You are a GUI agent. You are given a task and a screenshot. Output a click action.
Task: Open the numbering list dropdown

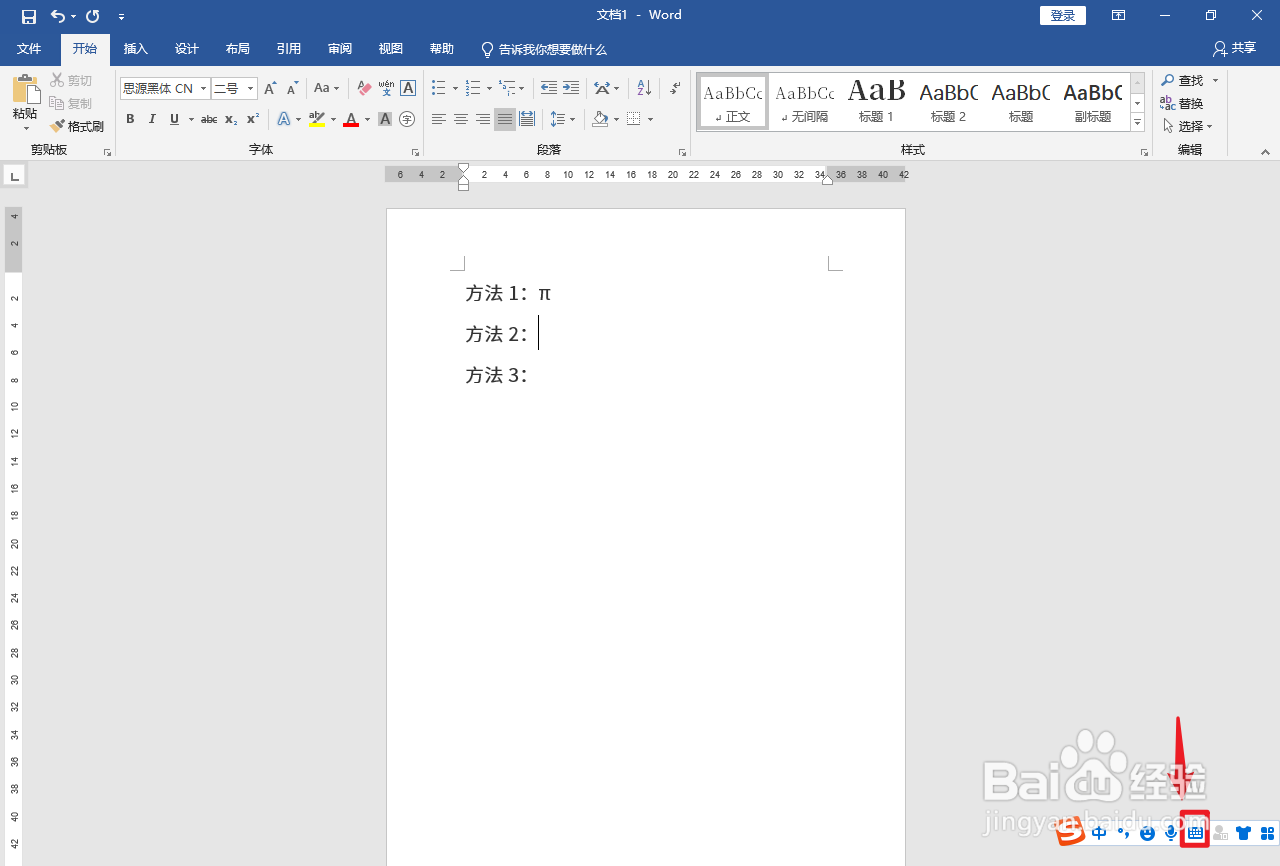pyautogui.click(x=489, y=89)
